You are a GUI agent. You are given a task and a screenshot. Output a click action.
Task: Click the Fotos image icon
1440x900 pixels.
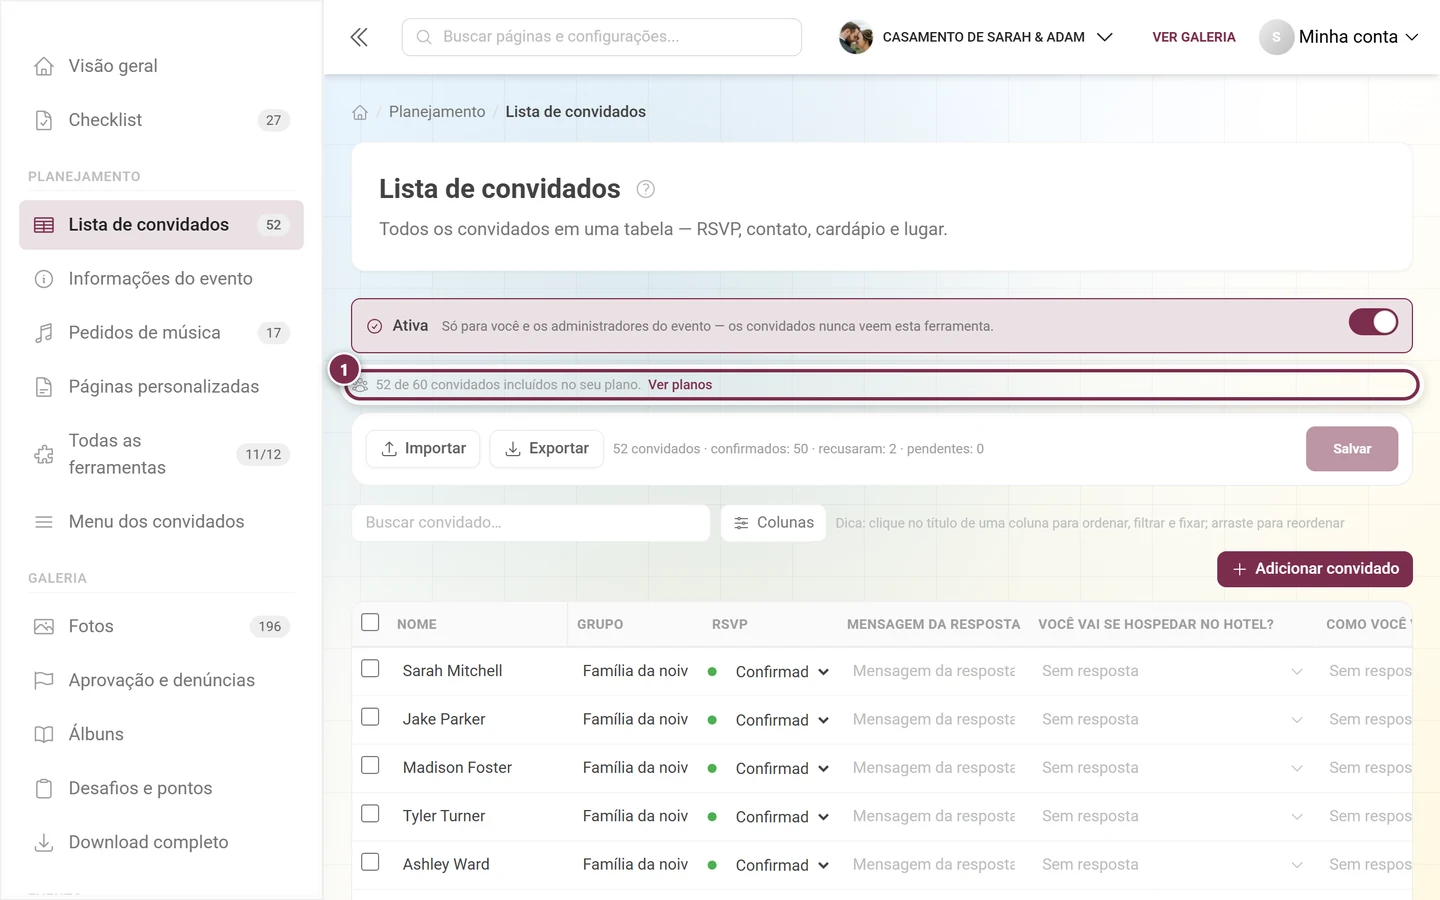click(44, 627)
